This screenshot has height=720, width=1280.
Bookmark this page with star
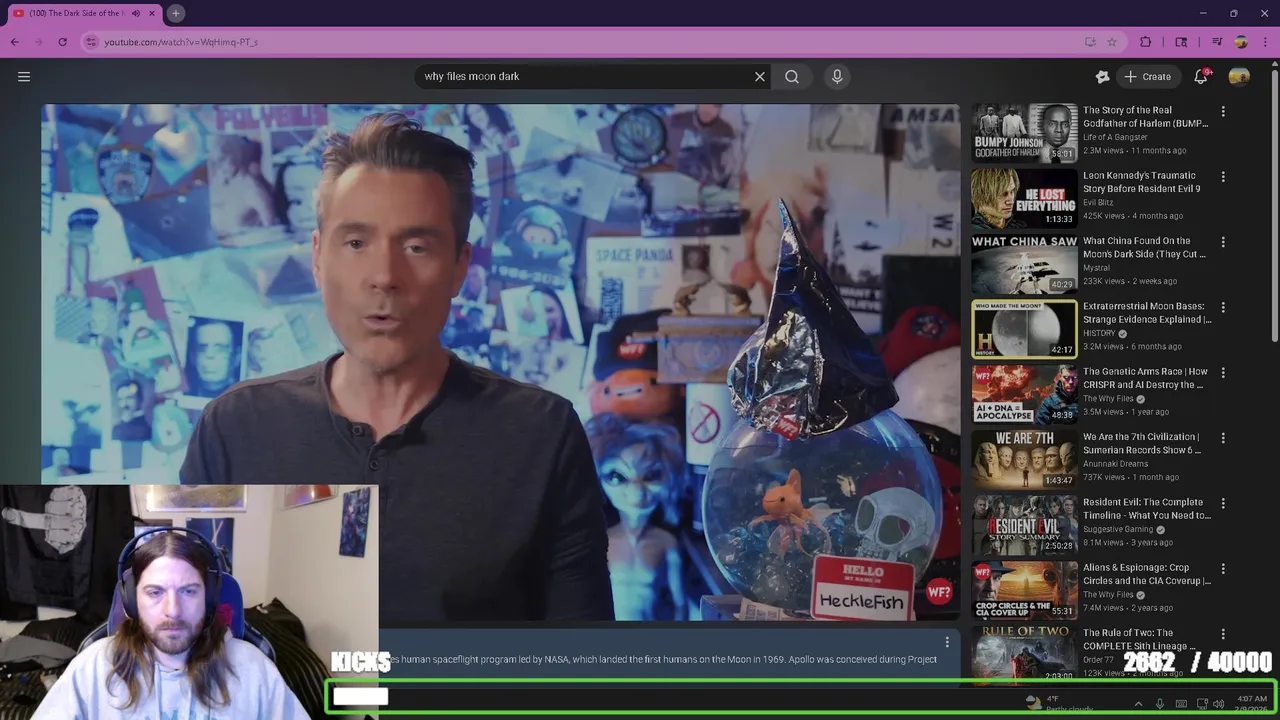coord(1112,42)
